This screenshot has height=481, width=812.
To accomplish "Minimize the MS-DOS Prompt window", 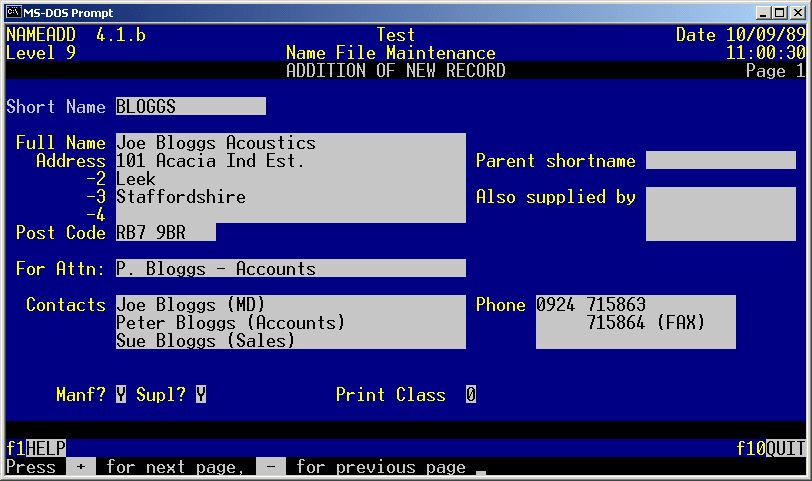I will (x=764, y=13).
